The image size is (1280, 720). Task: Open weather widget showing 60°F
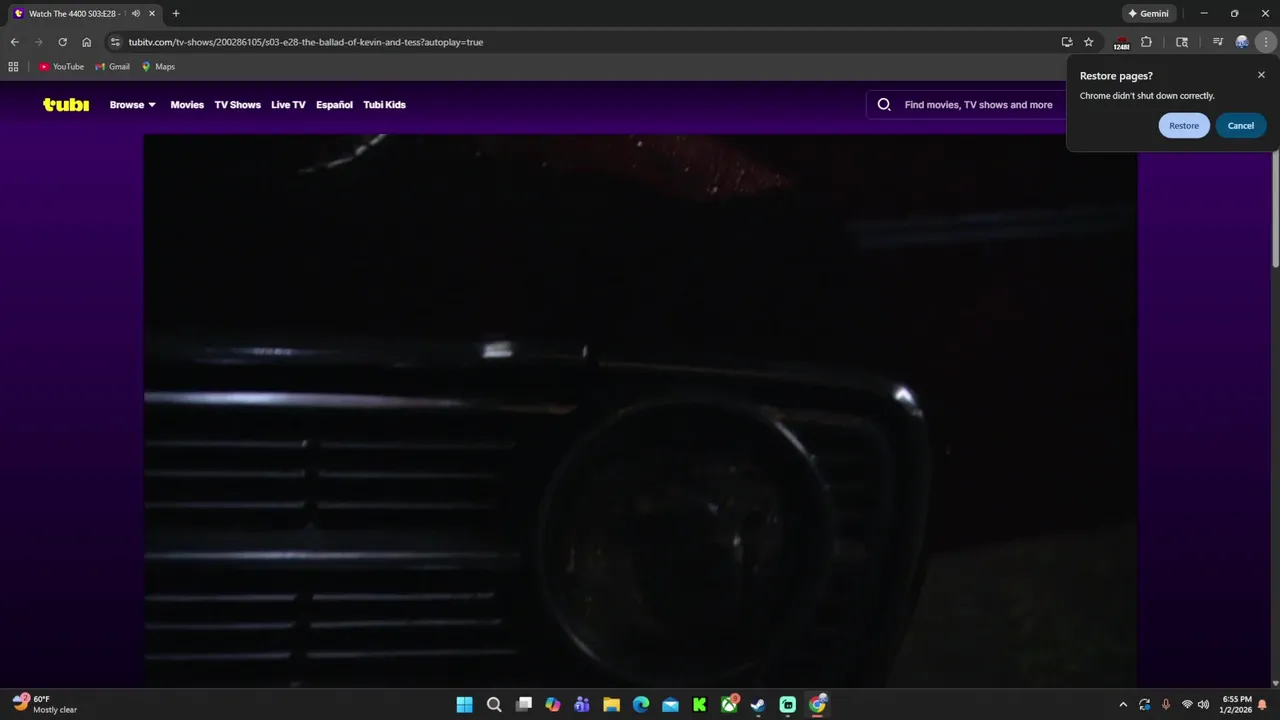click(x=45, y=705)
